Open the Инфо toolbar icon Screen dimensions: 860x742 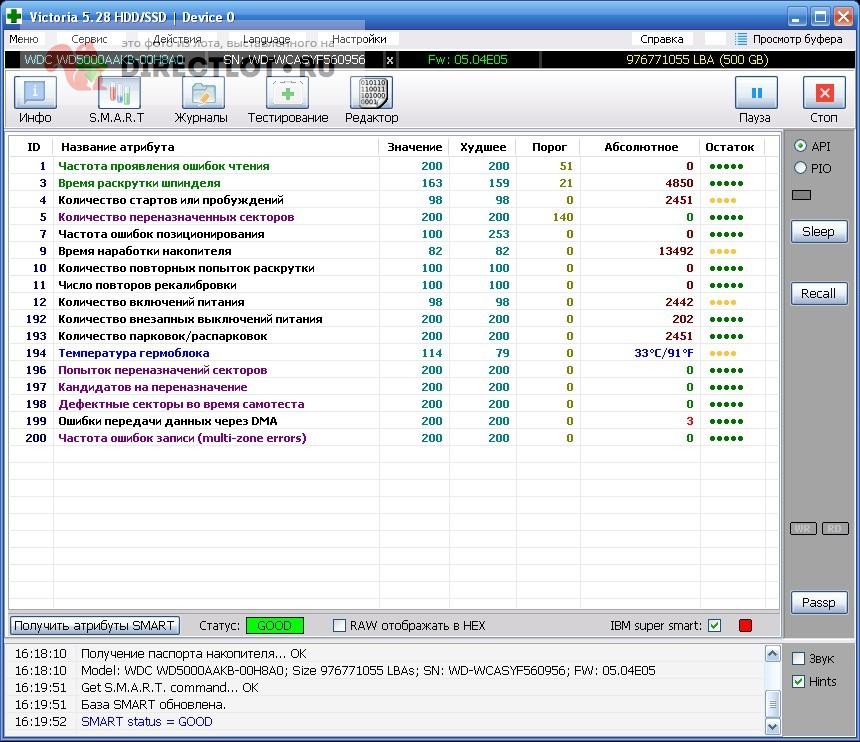(x=35, y=93)
